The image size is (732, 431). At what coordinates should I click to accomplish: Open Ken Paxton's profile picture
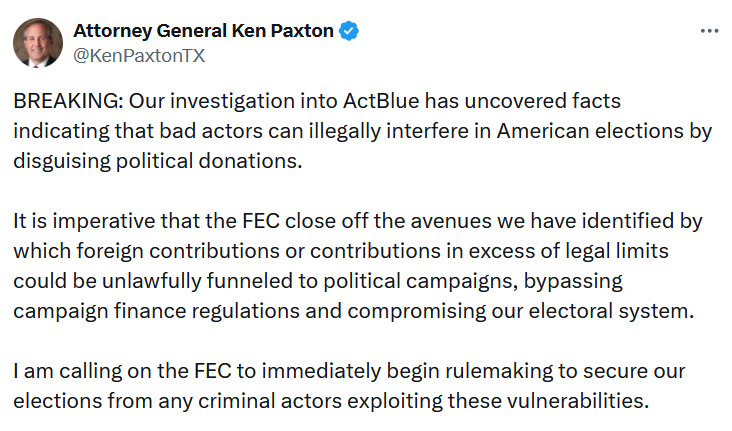click(38, 43)
